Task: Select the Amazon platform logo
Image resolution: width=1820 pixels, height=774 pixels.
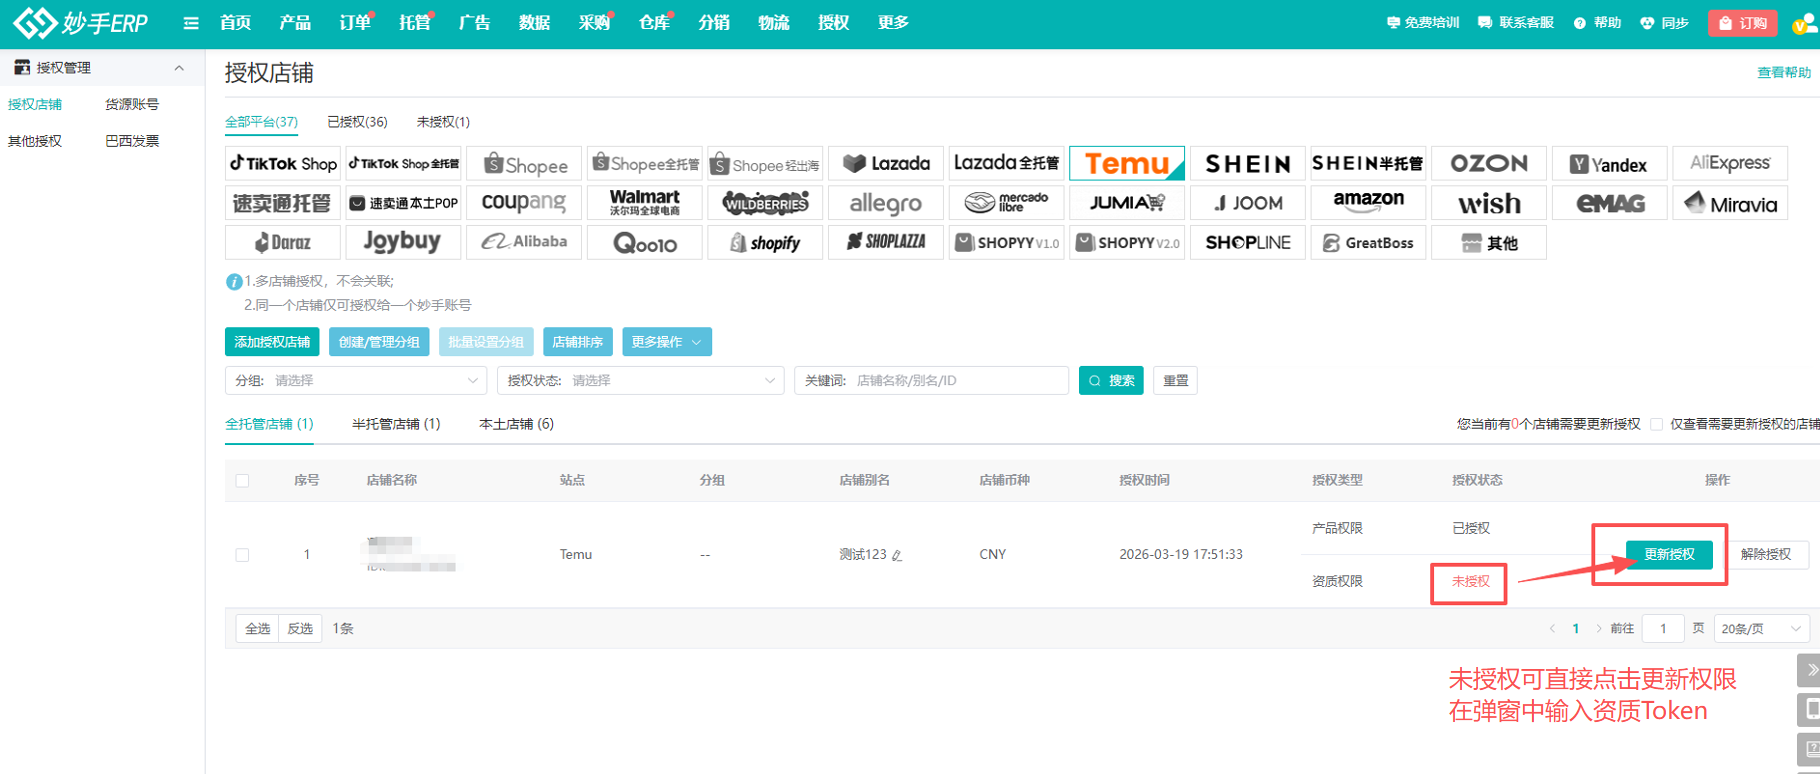Action: click(x=1367, y=203)
